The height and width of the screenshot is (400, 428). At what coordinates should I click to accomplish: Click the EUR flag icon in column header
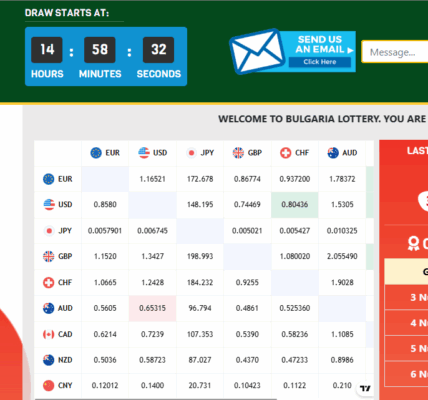96,153
